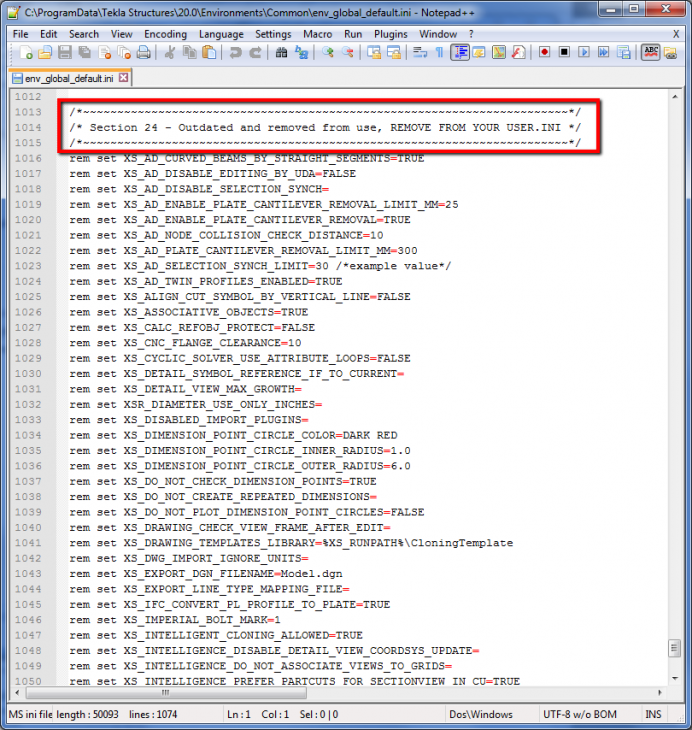Viewport: 692px width, 730px height.
Task: Click the Zoom Out magnifier icon
Action: click(x=347, y=53)
